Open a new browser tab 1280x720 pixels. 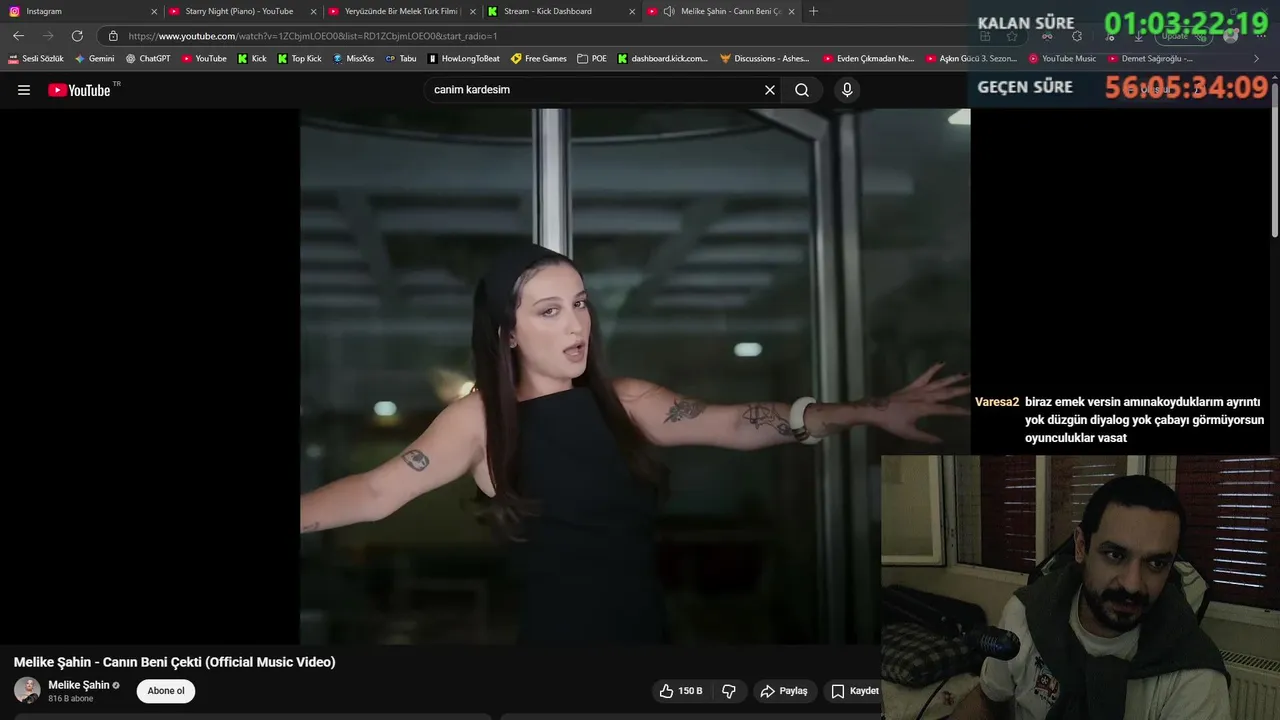(813, 11)
